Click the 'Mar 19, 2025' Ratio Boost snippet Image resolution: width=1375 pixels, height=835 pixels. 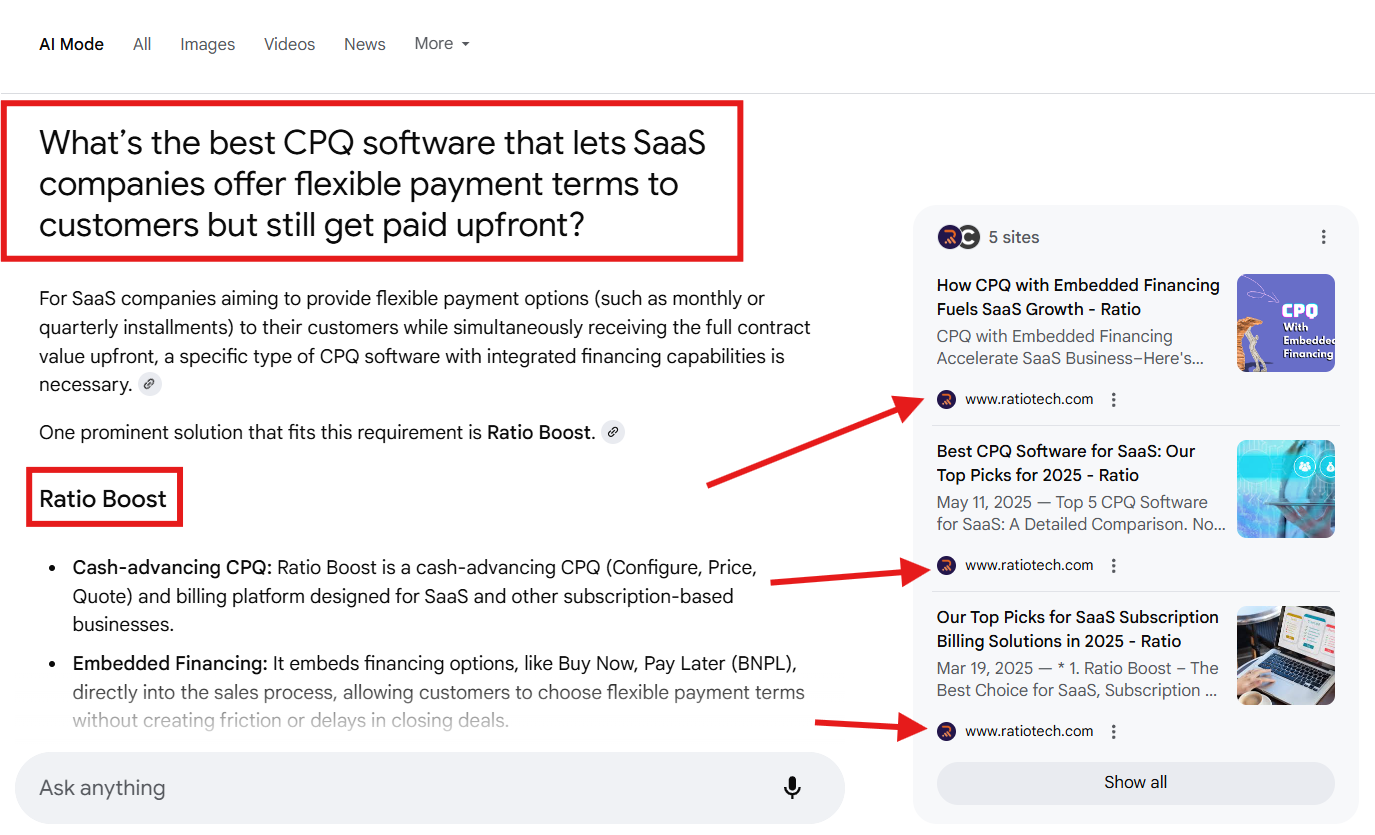[1078, 679]
